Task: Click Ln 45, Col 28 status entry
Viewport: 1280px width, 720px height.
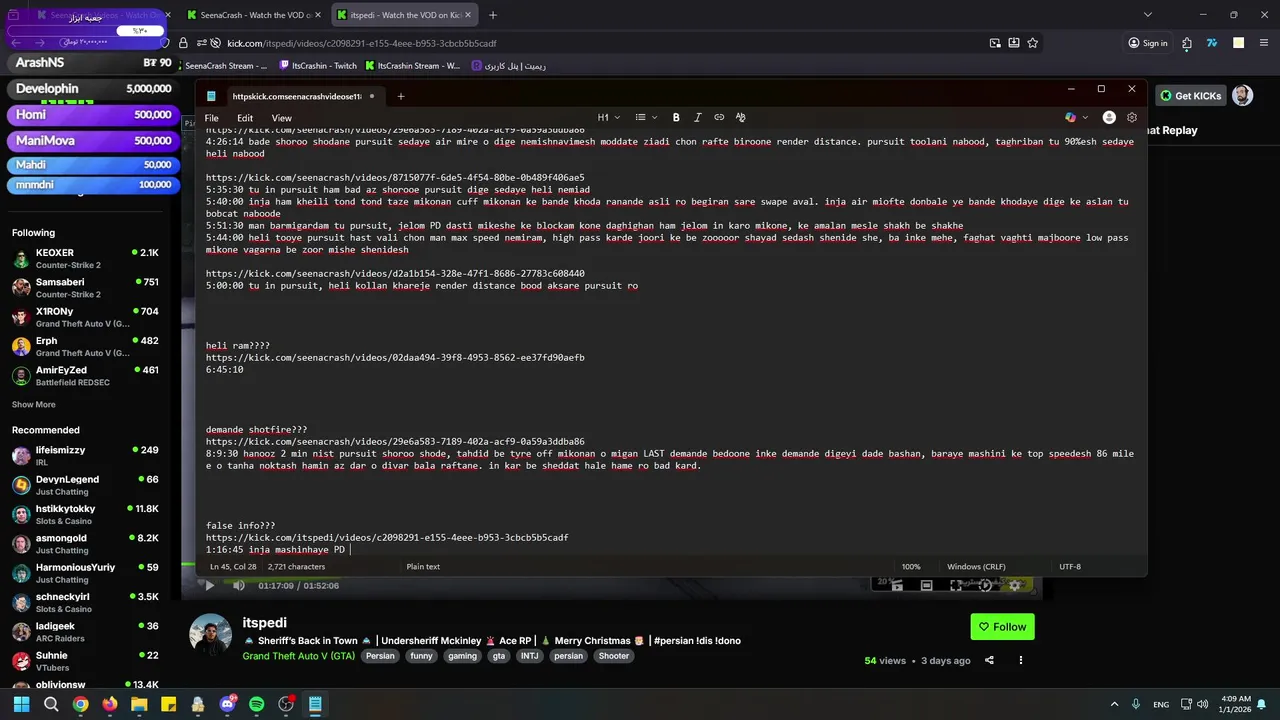Action: click(233, 566)
